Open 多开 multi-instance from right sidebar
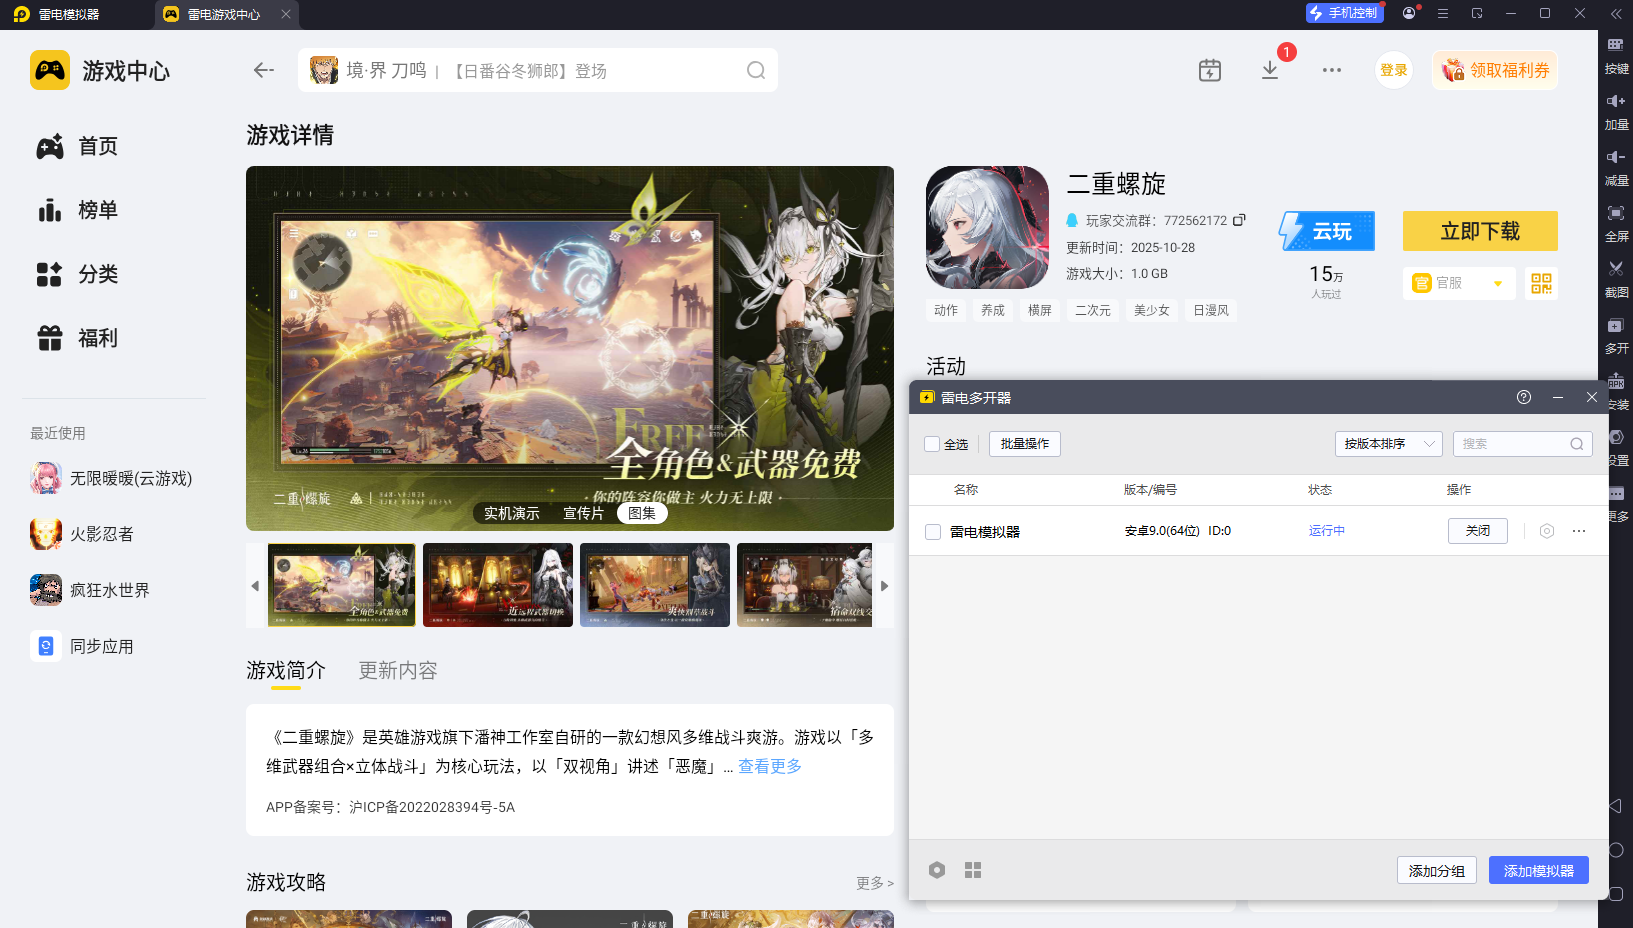 (1616, 336)
